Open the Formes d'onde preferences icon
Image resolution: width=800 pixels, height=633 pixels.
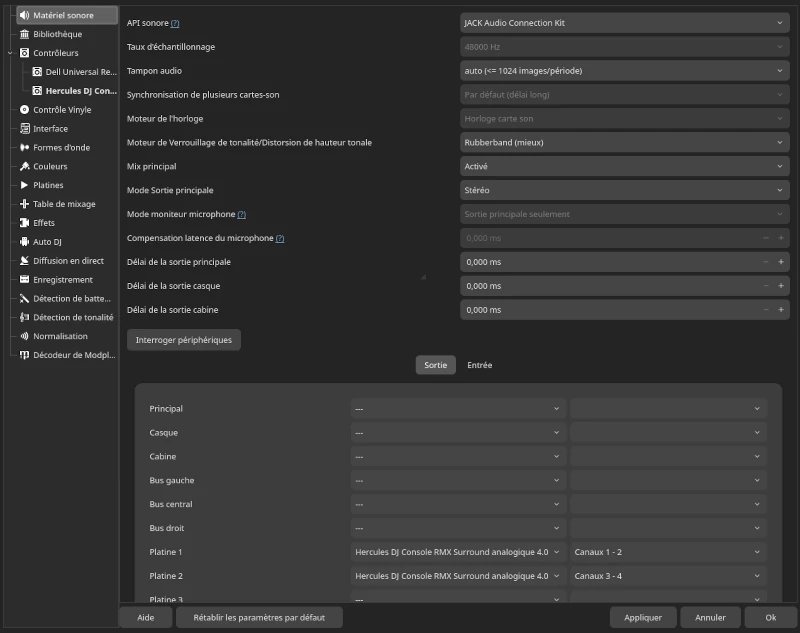click(24, 147)
